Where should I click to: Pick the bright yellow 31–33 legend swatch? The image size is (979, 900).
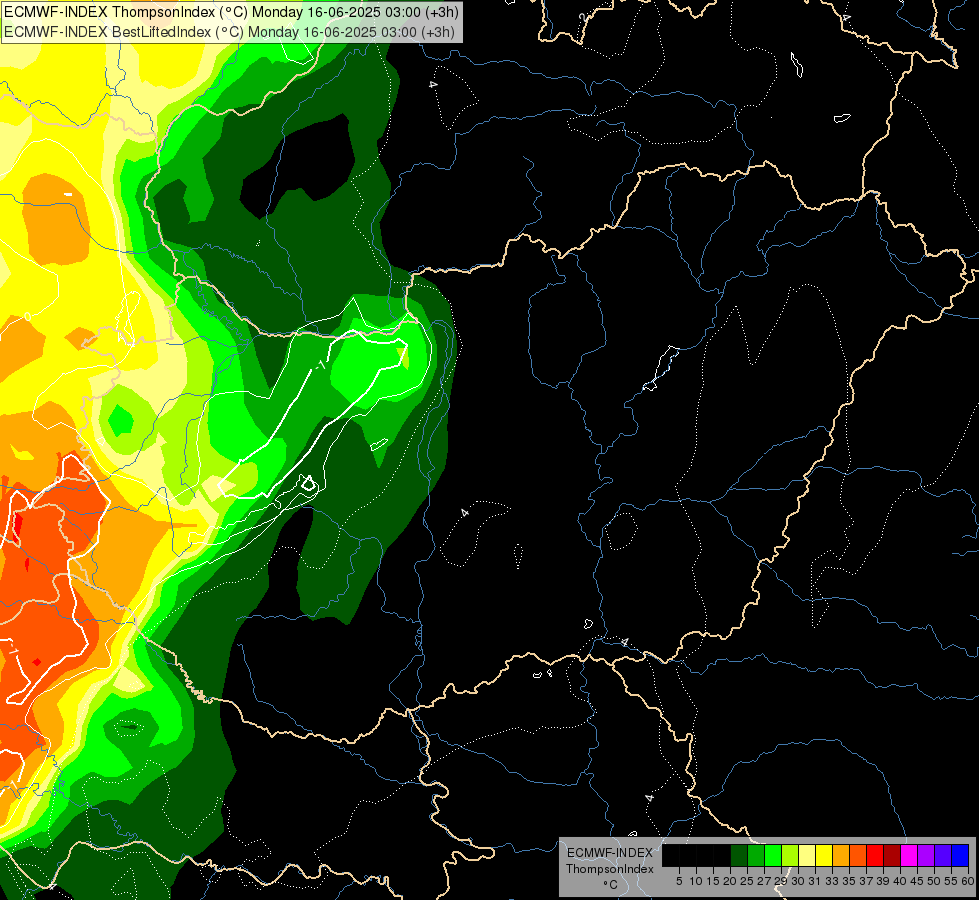coord(824,855)
